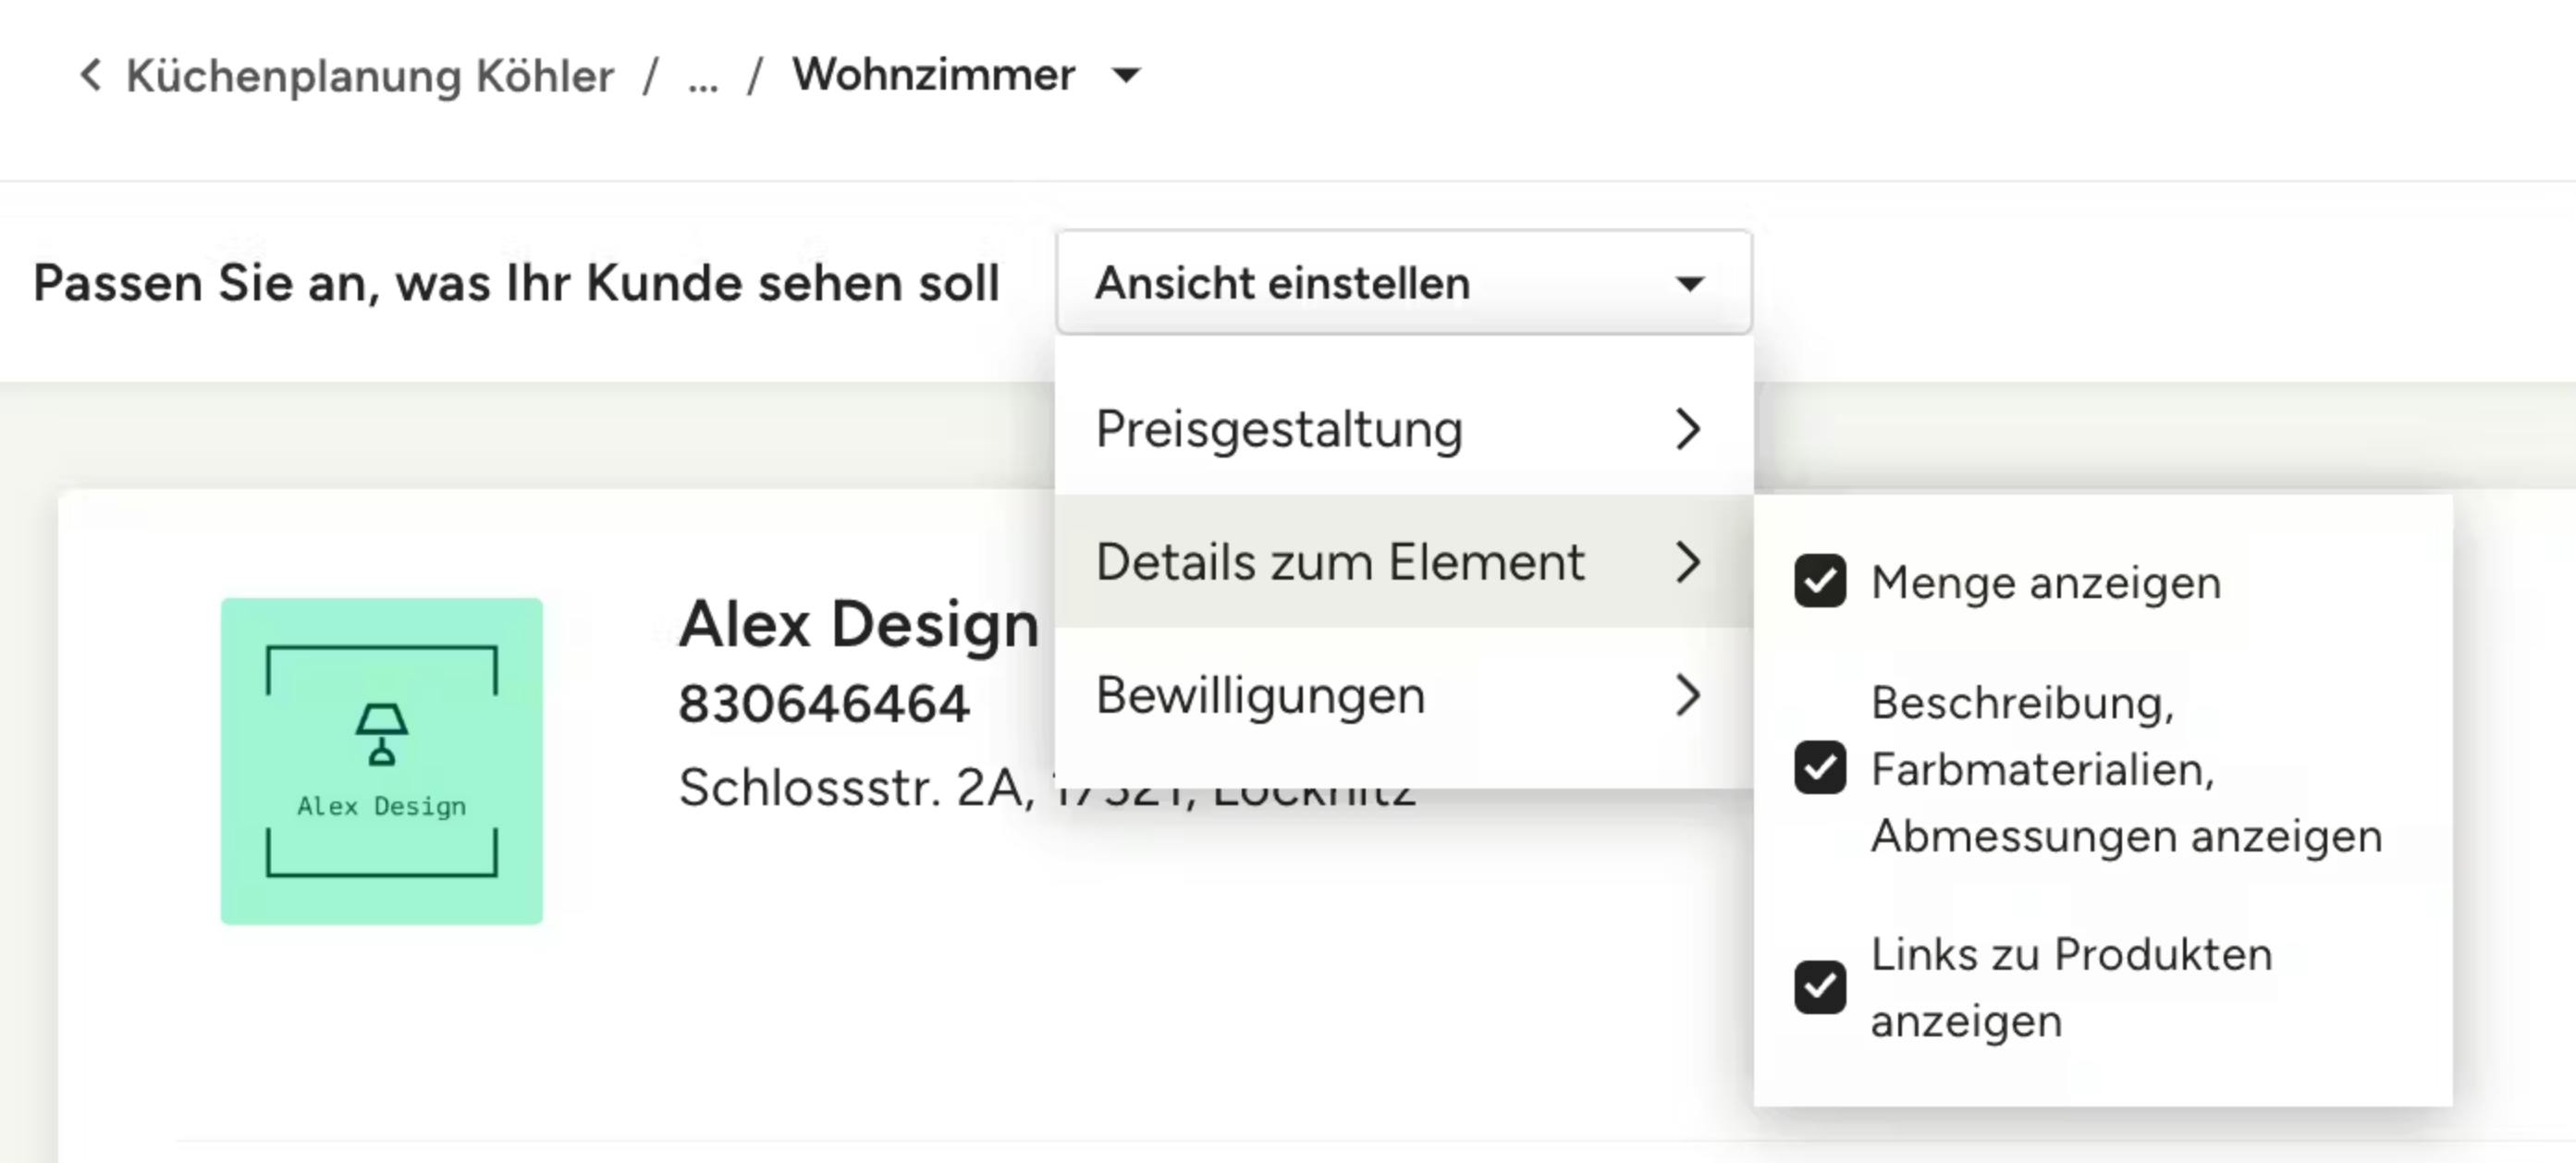Screen dimensions: 2576x1163
Task: Open the Bewilligungen submenu
Action: (x=1260, y=695)
